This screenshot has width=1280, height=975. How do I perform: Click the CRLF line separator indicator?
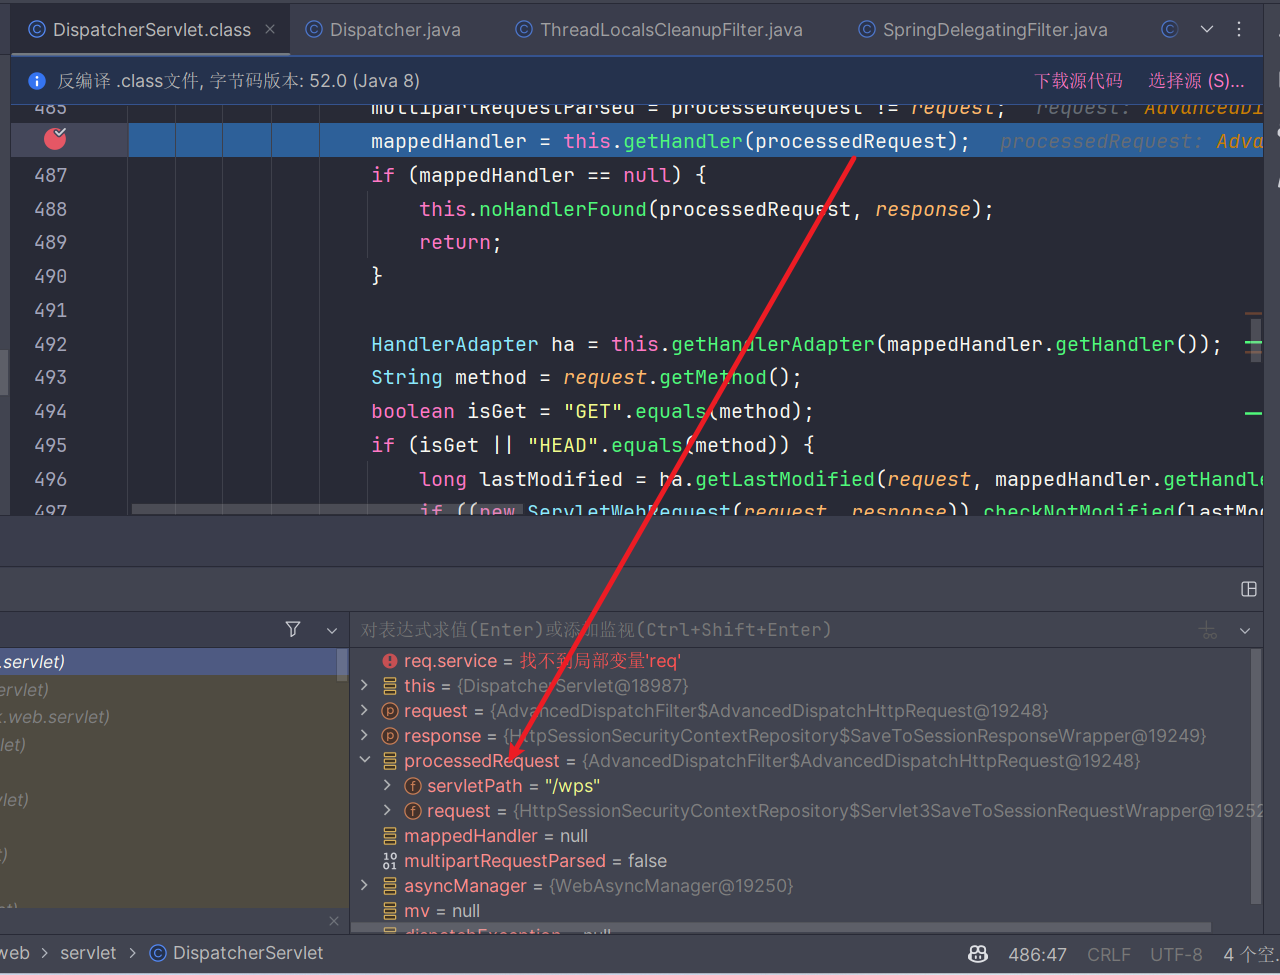[x=1109, y=955]
